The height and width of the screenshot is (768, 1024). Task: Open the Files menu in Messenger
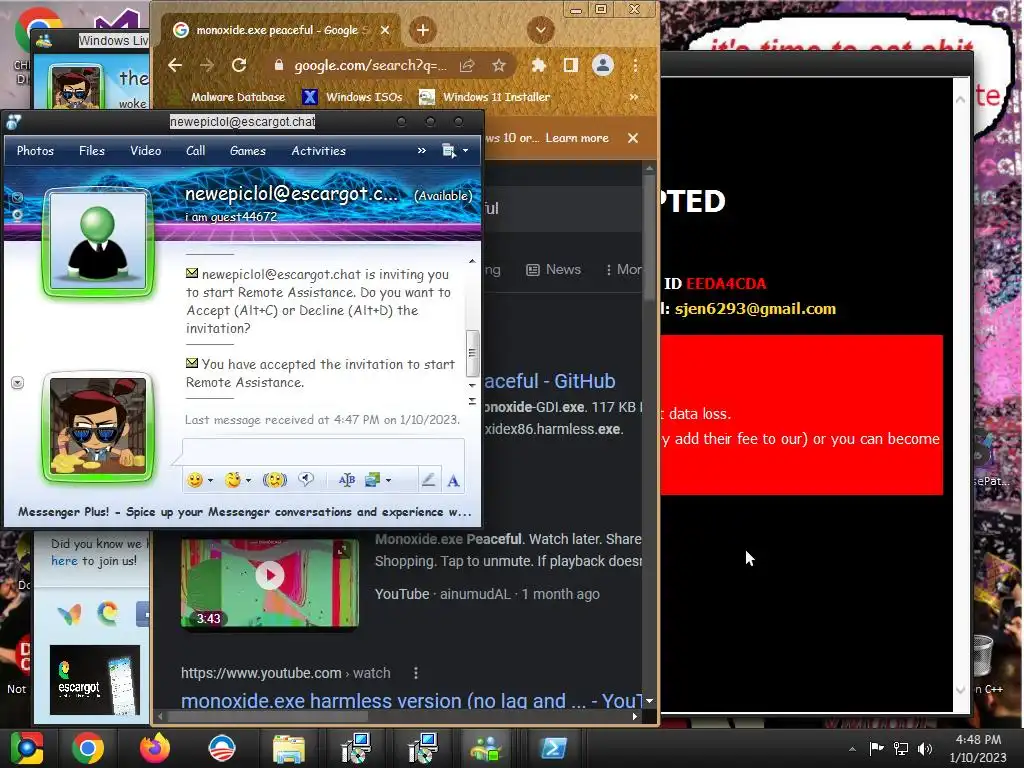pos(92,151)
